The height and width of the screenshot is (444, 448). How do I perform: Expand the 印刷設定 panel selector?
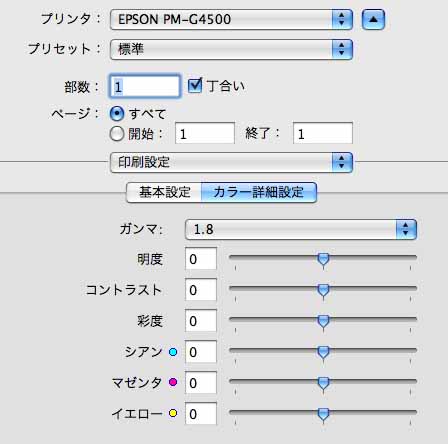[231, 162]
